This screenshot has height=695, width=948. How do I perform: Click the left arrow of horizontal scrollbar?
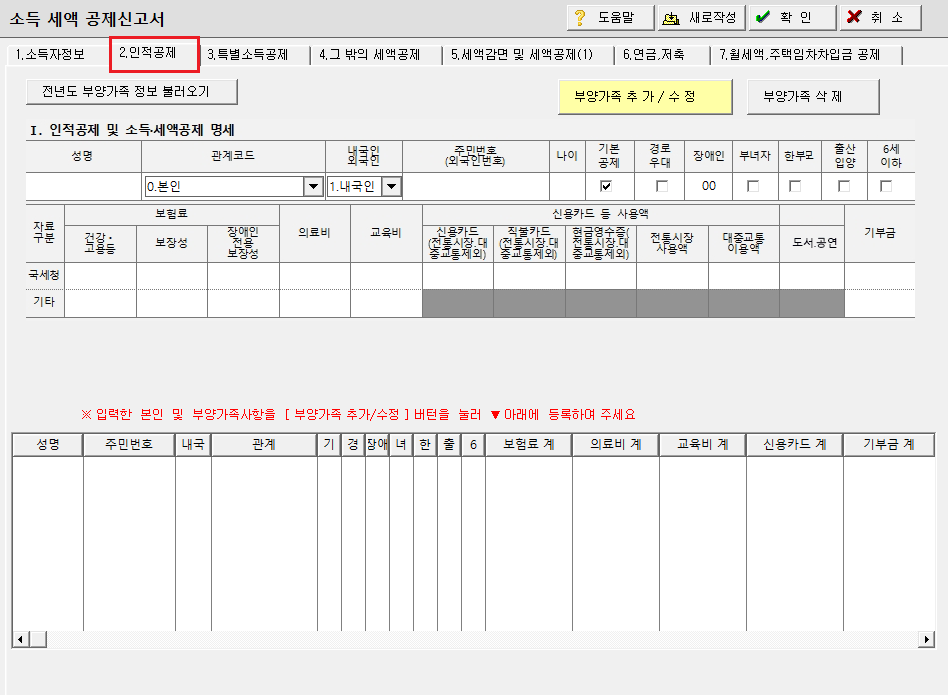tap(21, 639)
